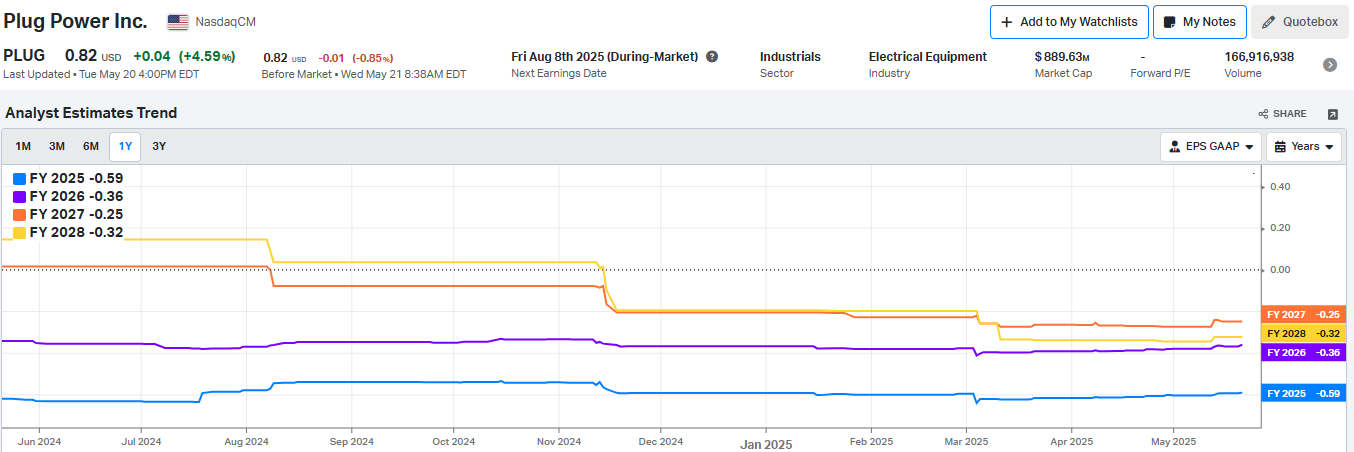Open the Quotebox
The image size is (1354, 452).
pos(1299,22)
